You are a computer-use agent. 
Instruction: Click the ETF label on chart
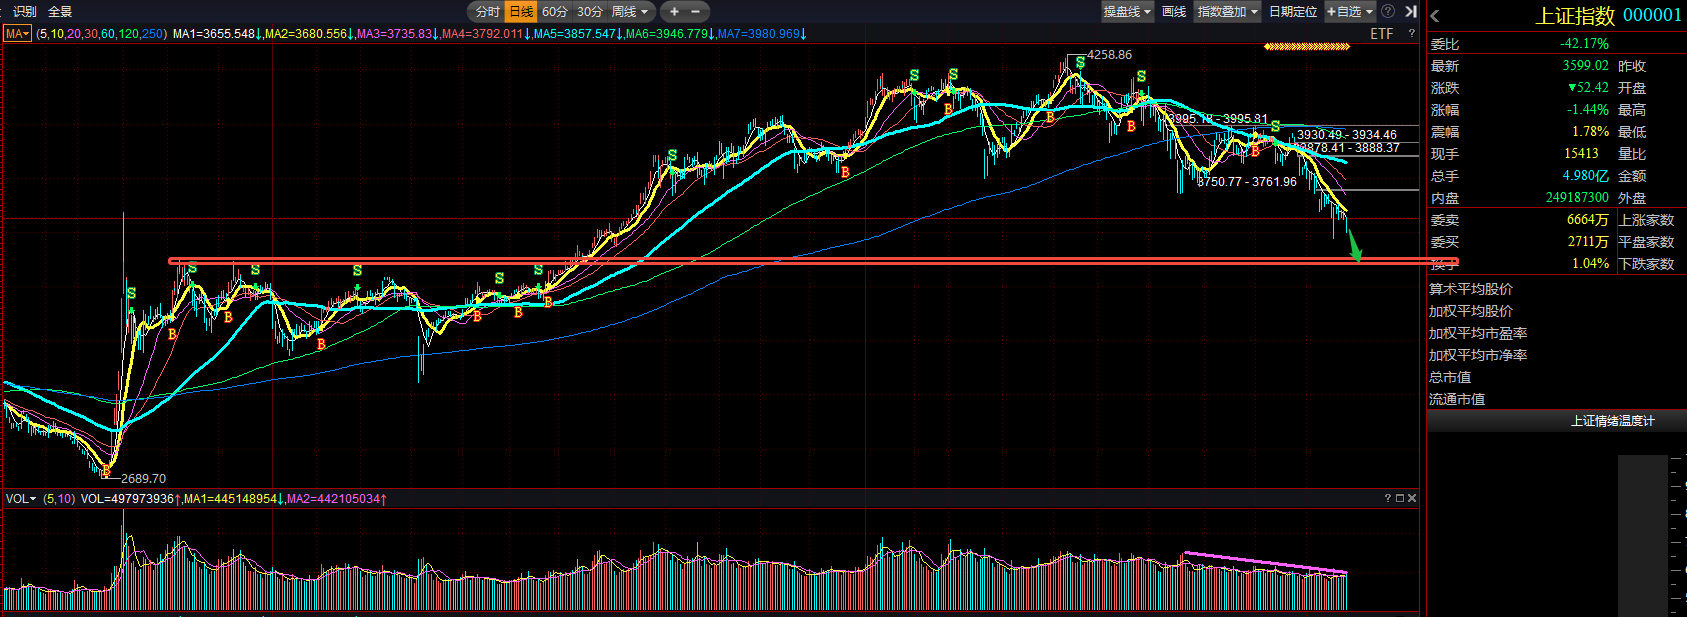click(x=1381, y=34)
